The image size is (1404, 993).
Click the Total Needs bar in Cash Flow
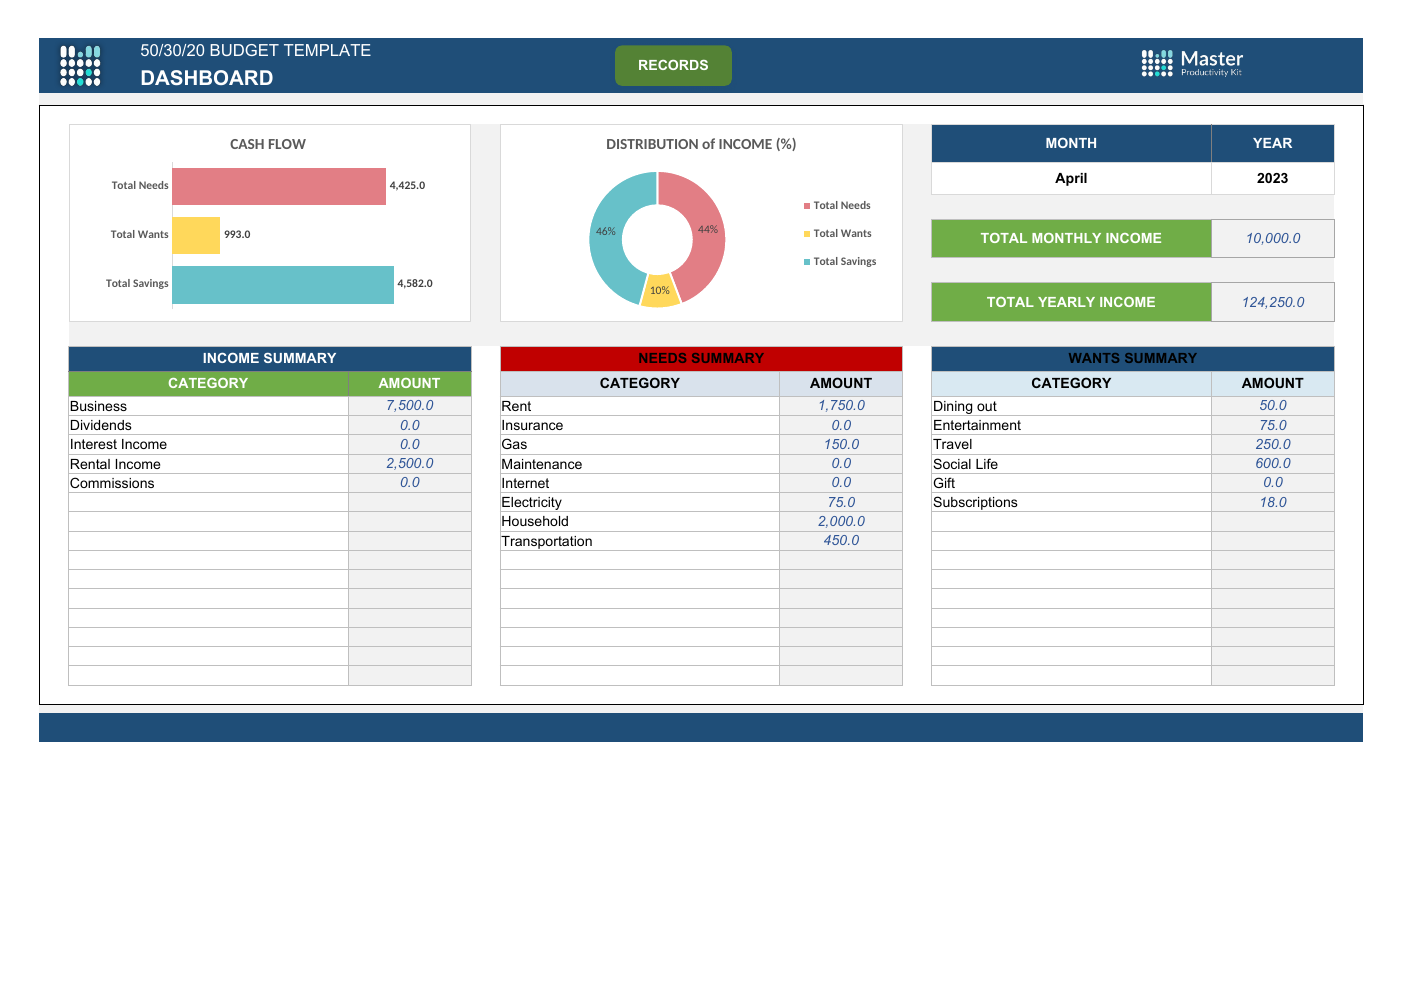pyautogui.click(x=279, y=186)
